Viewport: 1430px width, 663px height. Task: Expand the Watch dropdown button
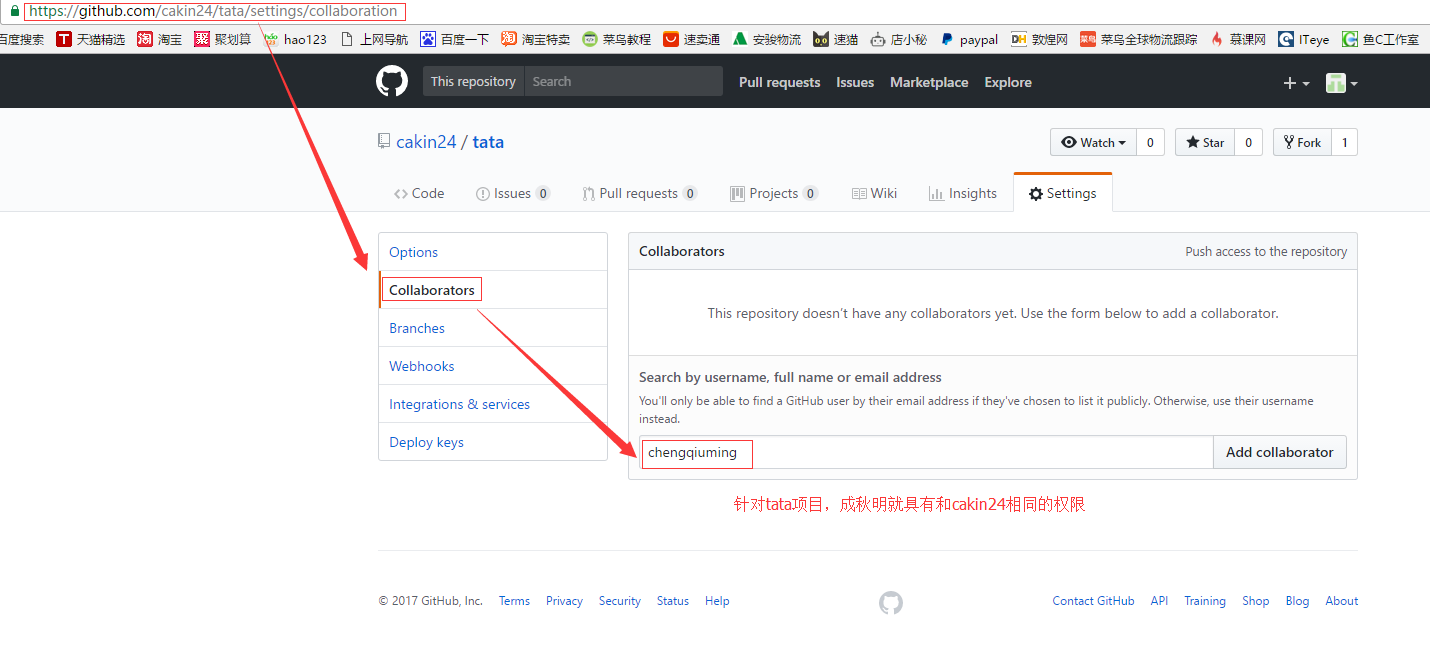[x=1093, y=142]
